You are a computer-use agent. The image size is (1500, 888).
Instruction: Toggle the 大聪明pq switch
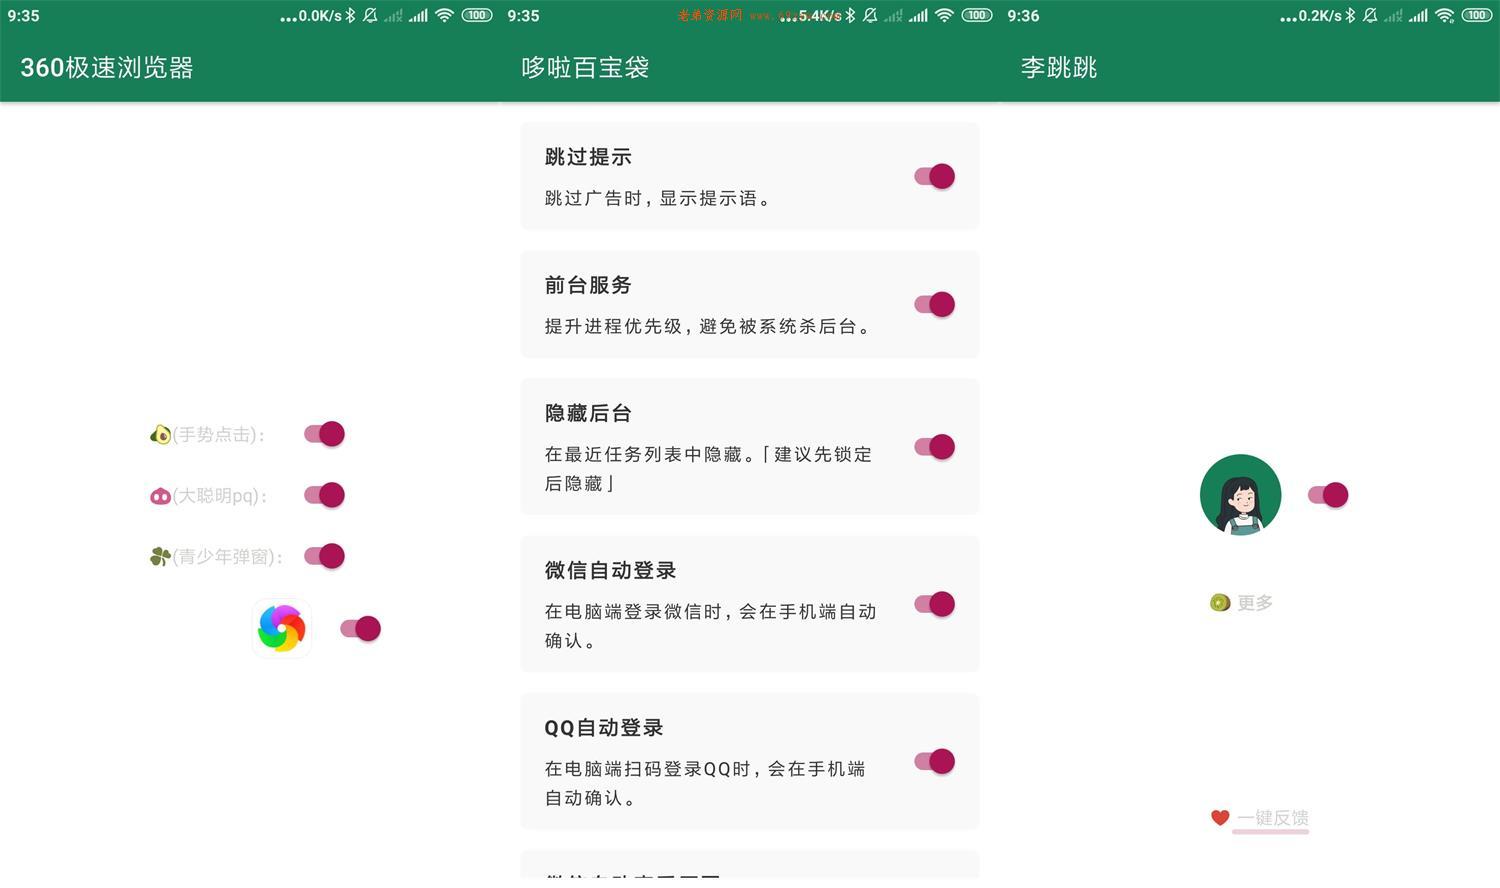click(324, 495)
